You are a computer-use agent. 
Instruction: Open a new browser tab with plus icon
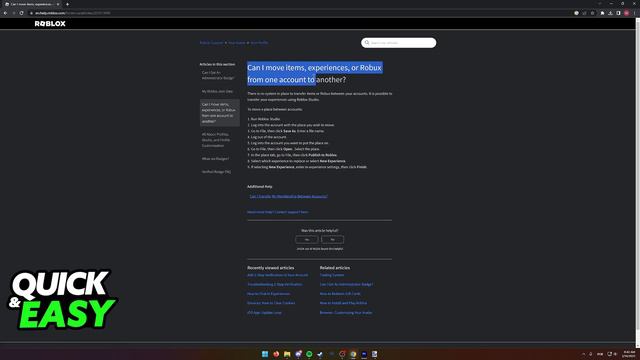point(67,4)
